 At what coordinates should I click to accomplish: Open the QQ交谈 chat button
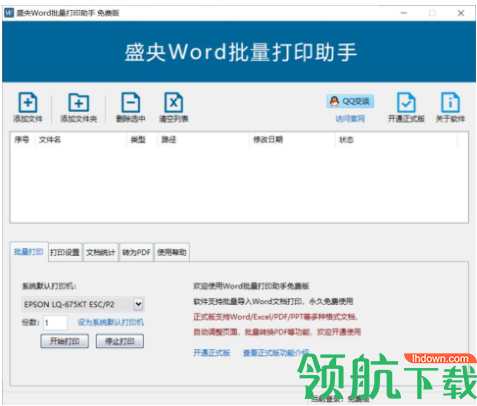tap(350, 101)
